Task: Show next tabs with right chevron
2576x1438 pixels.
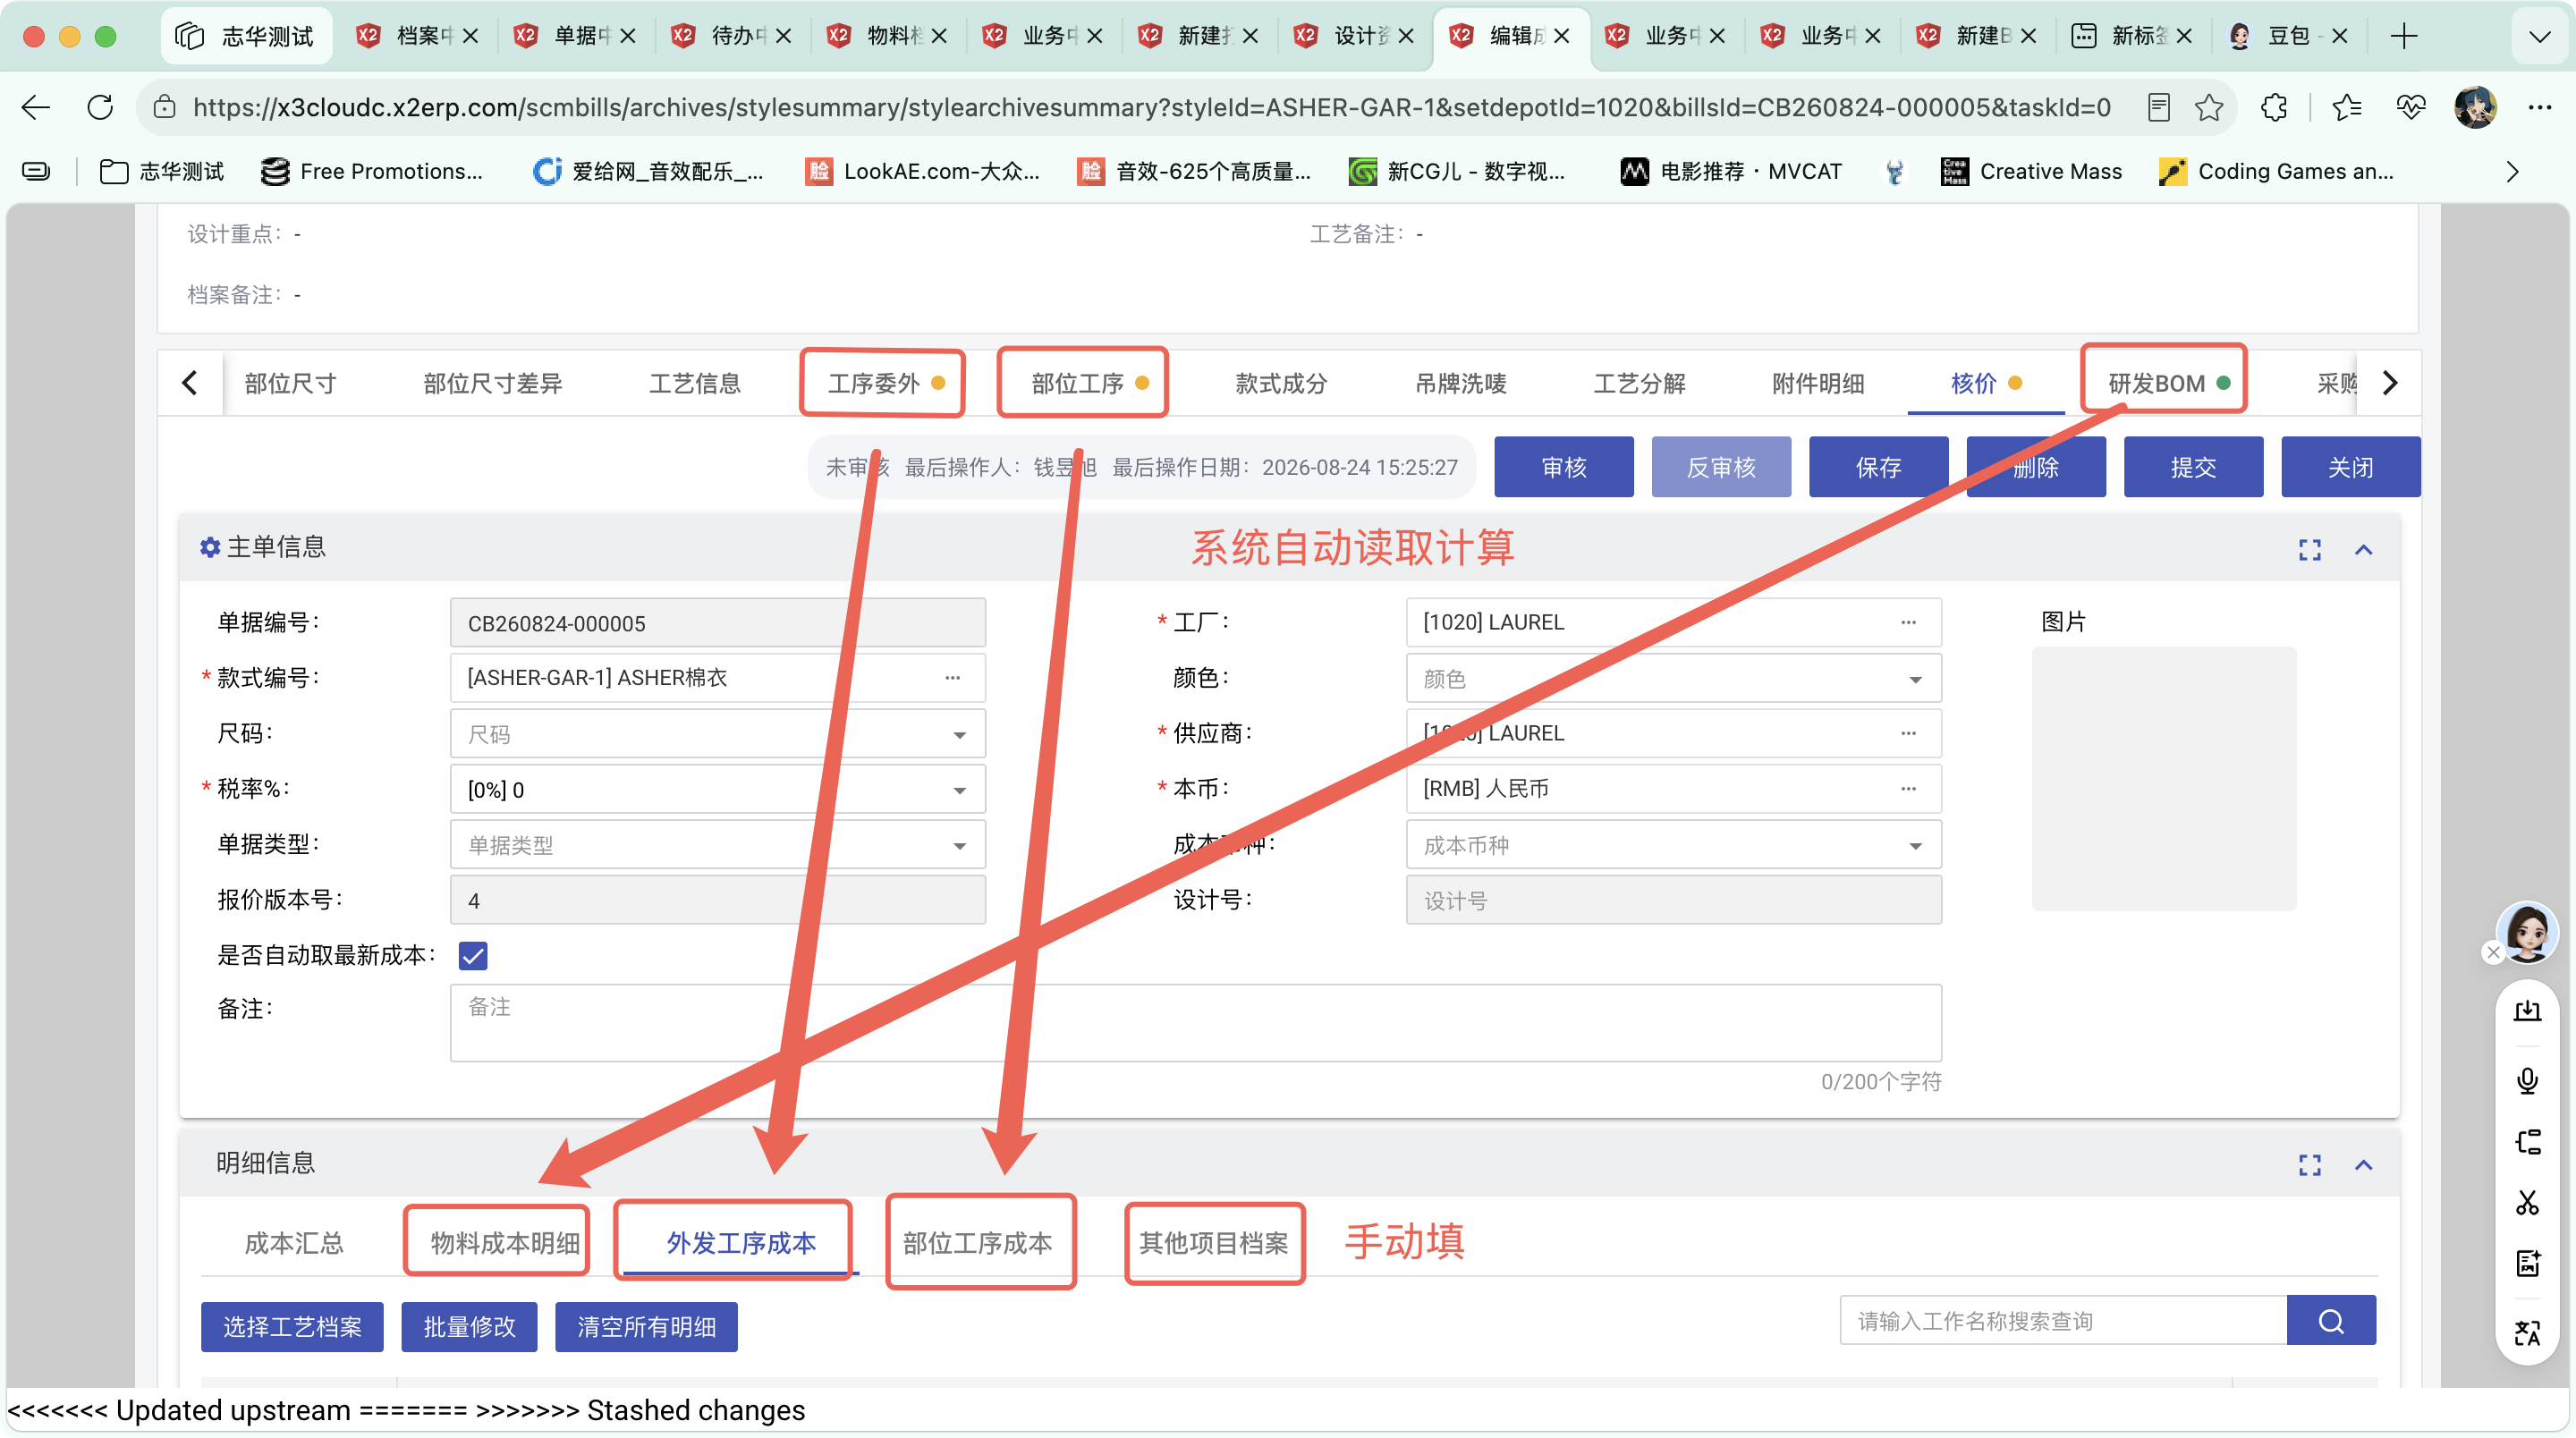Action: [2389, 383]
